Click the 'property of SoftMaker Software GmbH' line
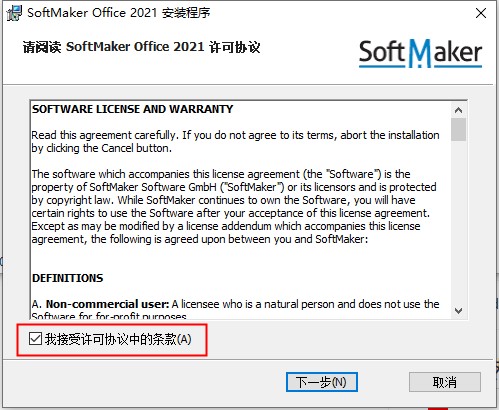Image resolution: width=499 pixels, height=410 pixels. click(x=234, y=187)
